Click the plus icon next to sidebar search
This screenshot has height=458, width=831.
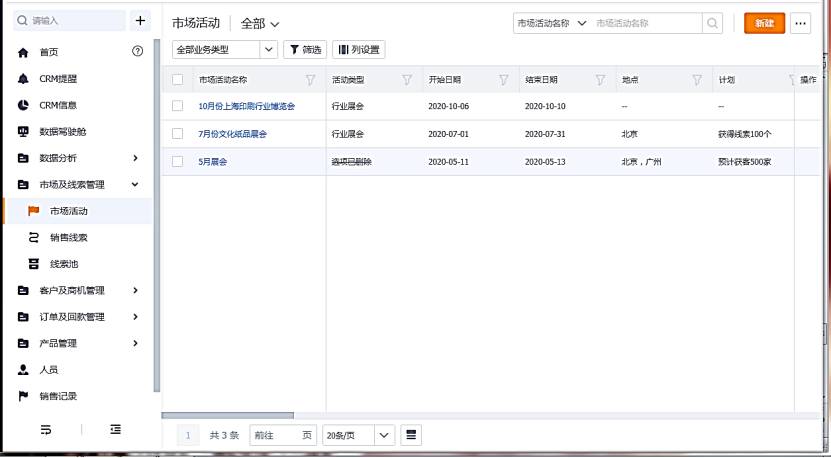[x=140, y=21]
